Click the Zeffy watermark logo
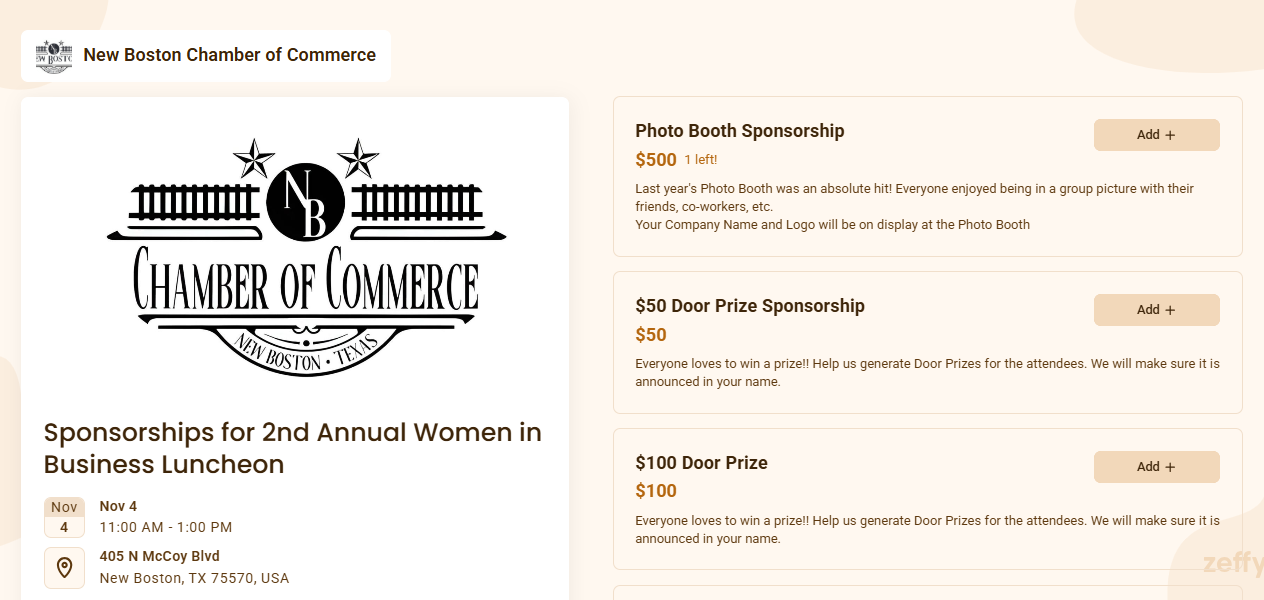The image size is (1264, 600). tap(1233, 564)
